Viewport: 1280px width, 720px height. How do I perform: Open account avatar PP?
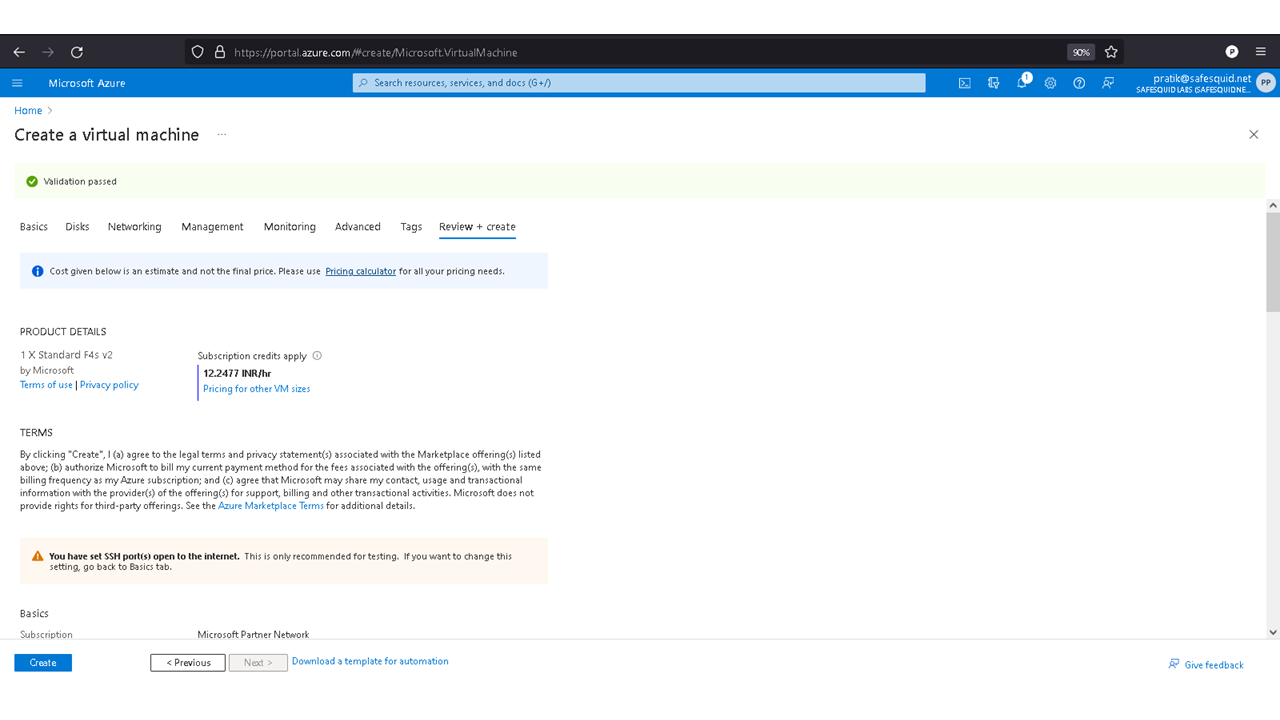click(x=1266, y=83)
